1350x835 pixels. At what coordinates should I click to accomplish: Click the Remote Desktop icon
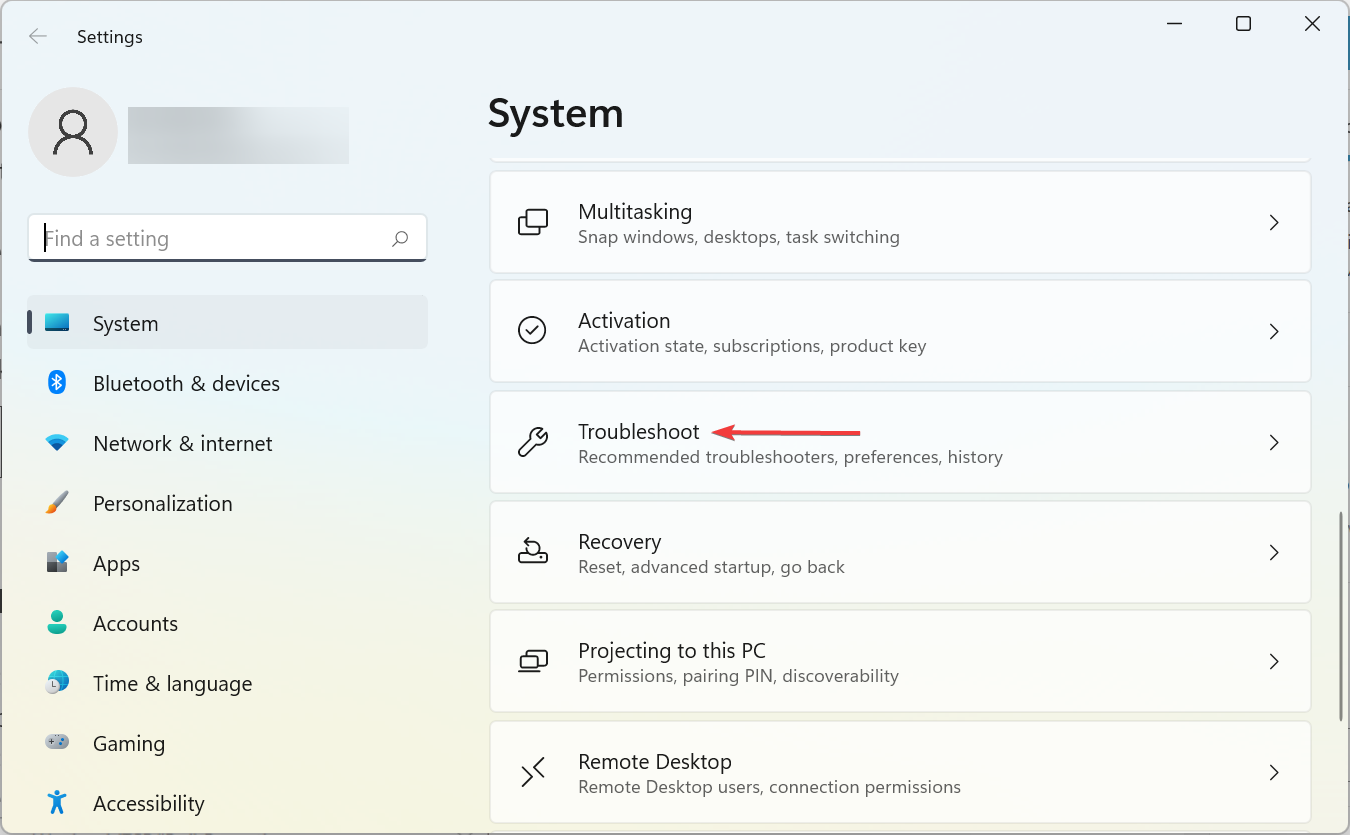point(532,772)
